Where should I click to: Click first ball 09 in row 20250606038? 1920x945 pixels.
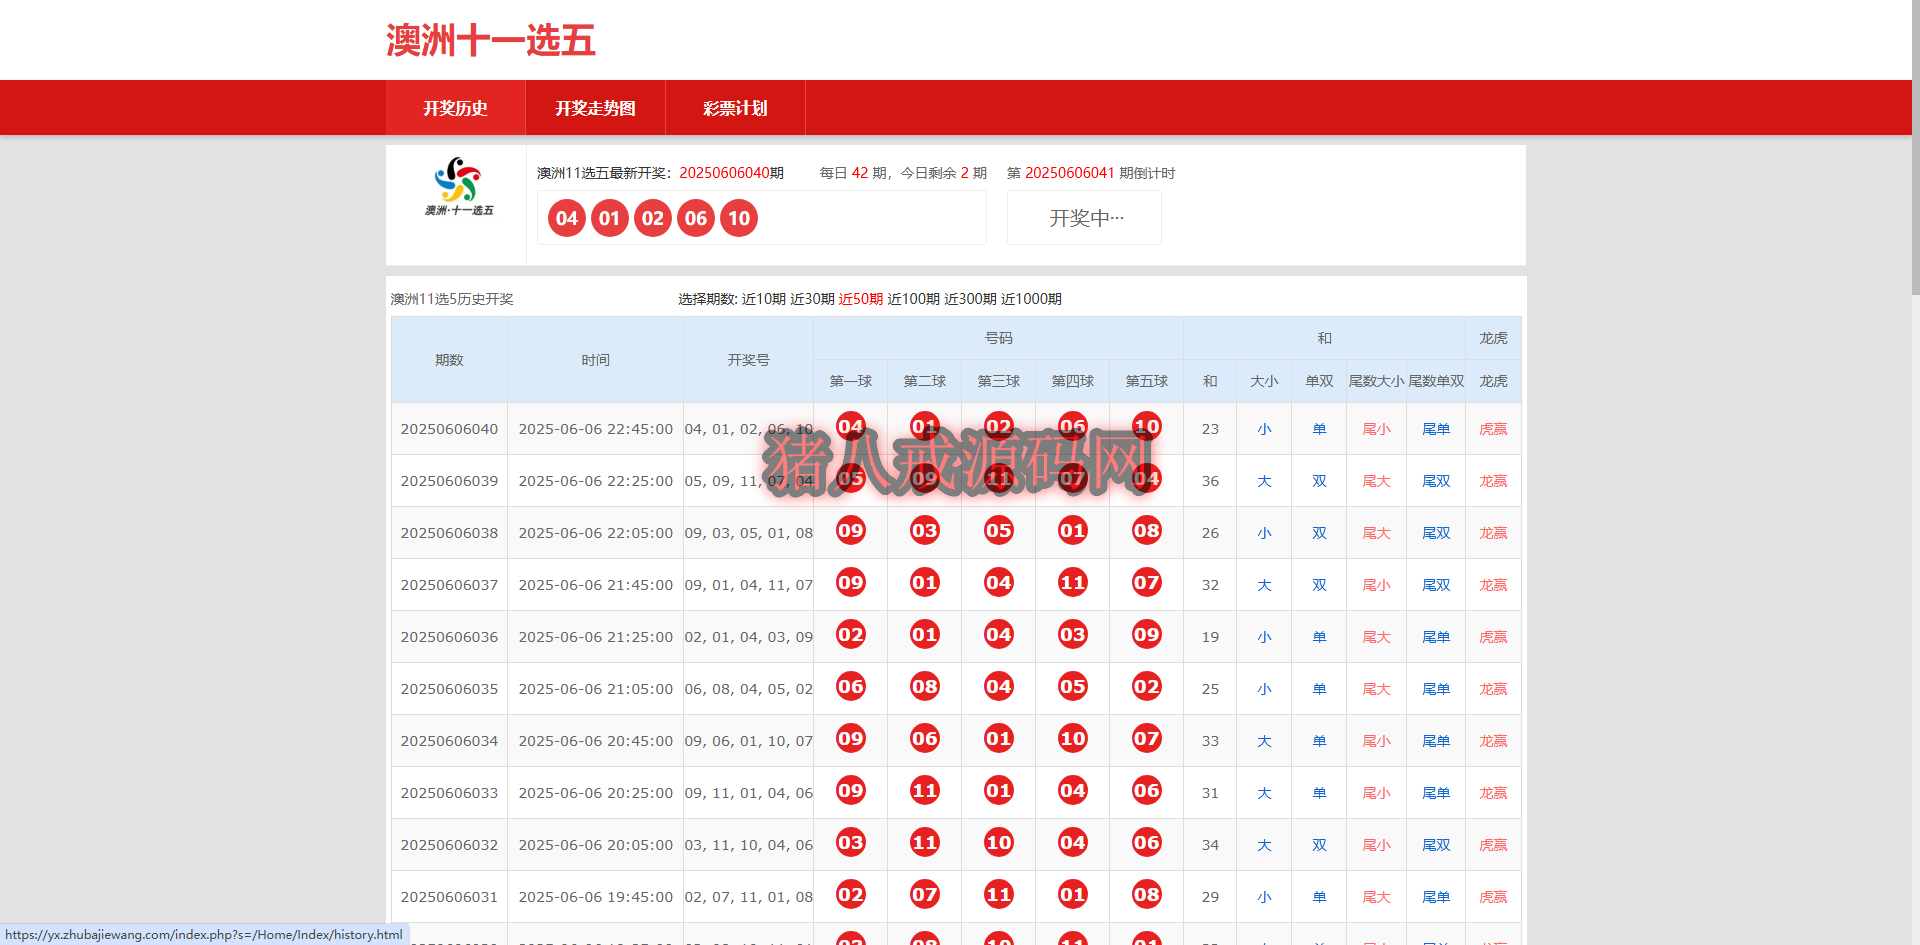pyautogui.click(x=851, y=531)
